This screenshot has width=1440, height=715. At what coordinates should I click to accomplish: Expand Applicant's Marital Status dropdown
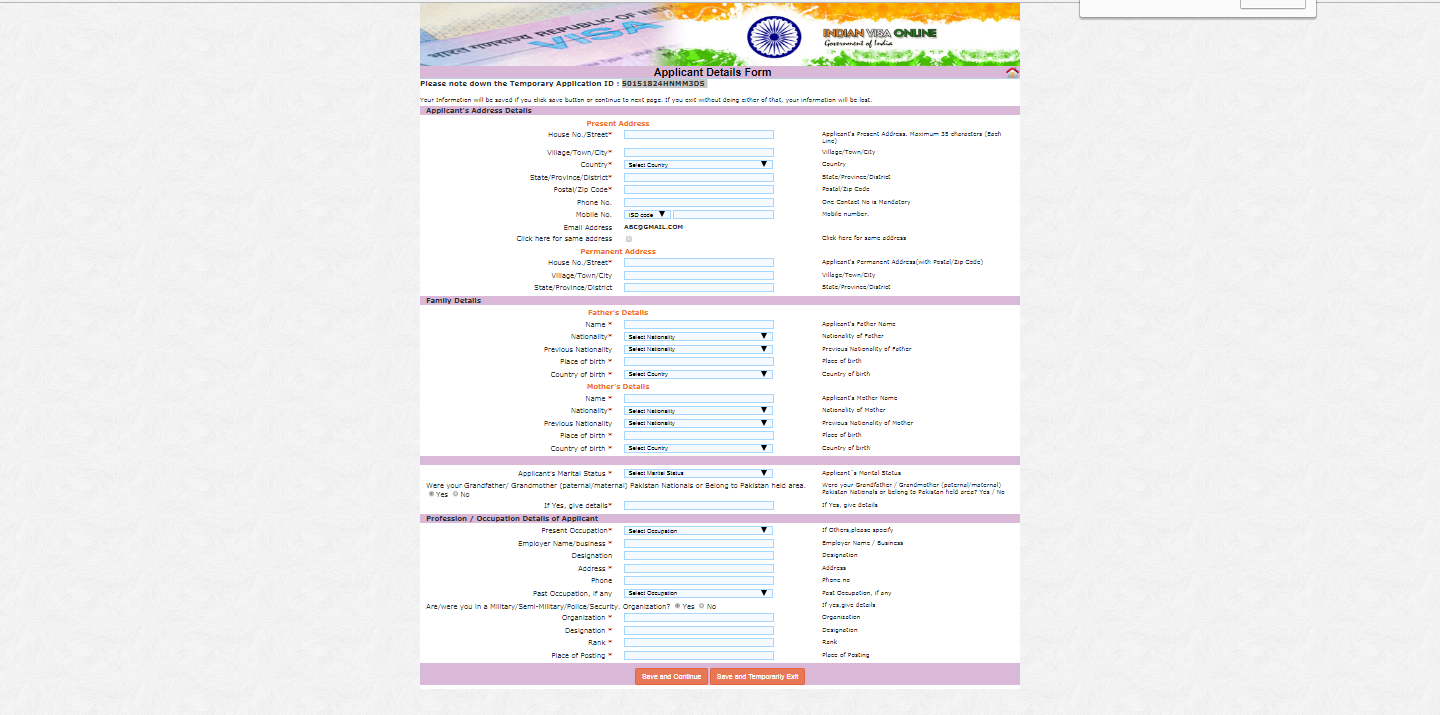tap(698, 473)
